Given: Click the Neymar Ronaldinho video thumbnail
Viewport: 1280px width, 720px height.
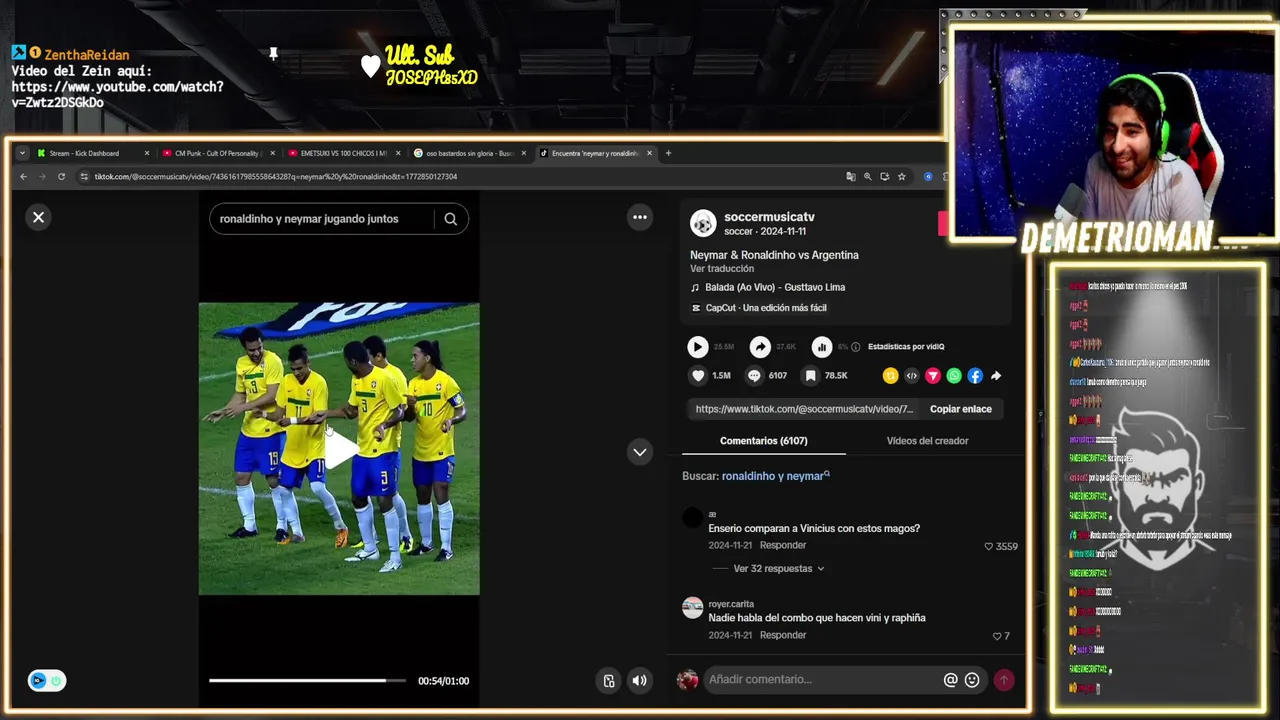Looking at the screenshot, I should pos(339,449).
